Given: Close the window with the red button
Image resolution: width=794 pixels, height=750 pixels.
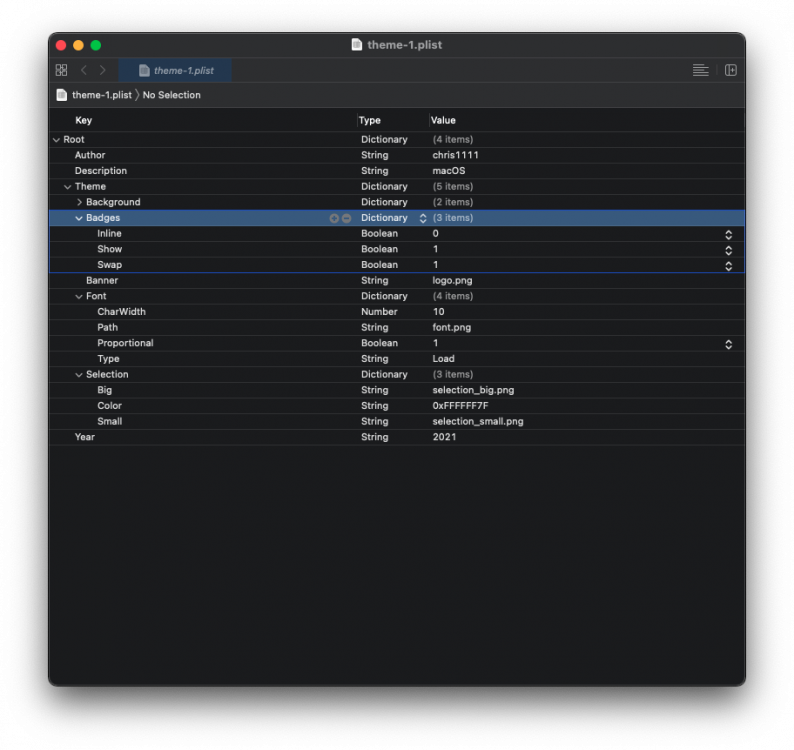Looking at the screenshot, I should point(61,45).
